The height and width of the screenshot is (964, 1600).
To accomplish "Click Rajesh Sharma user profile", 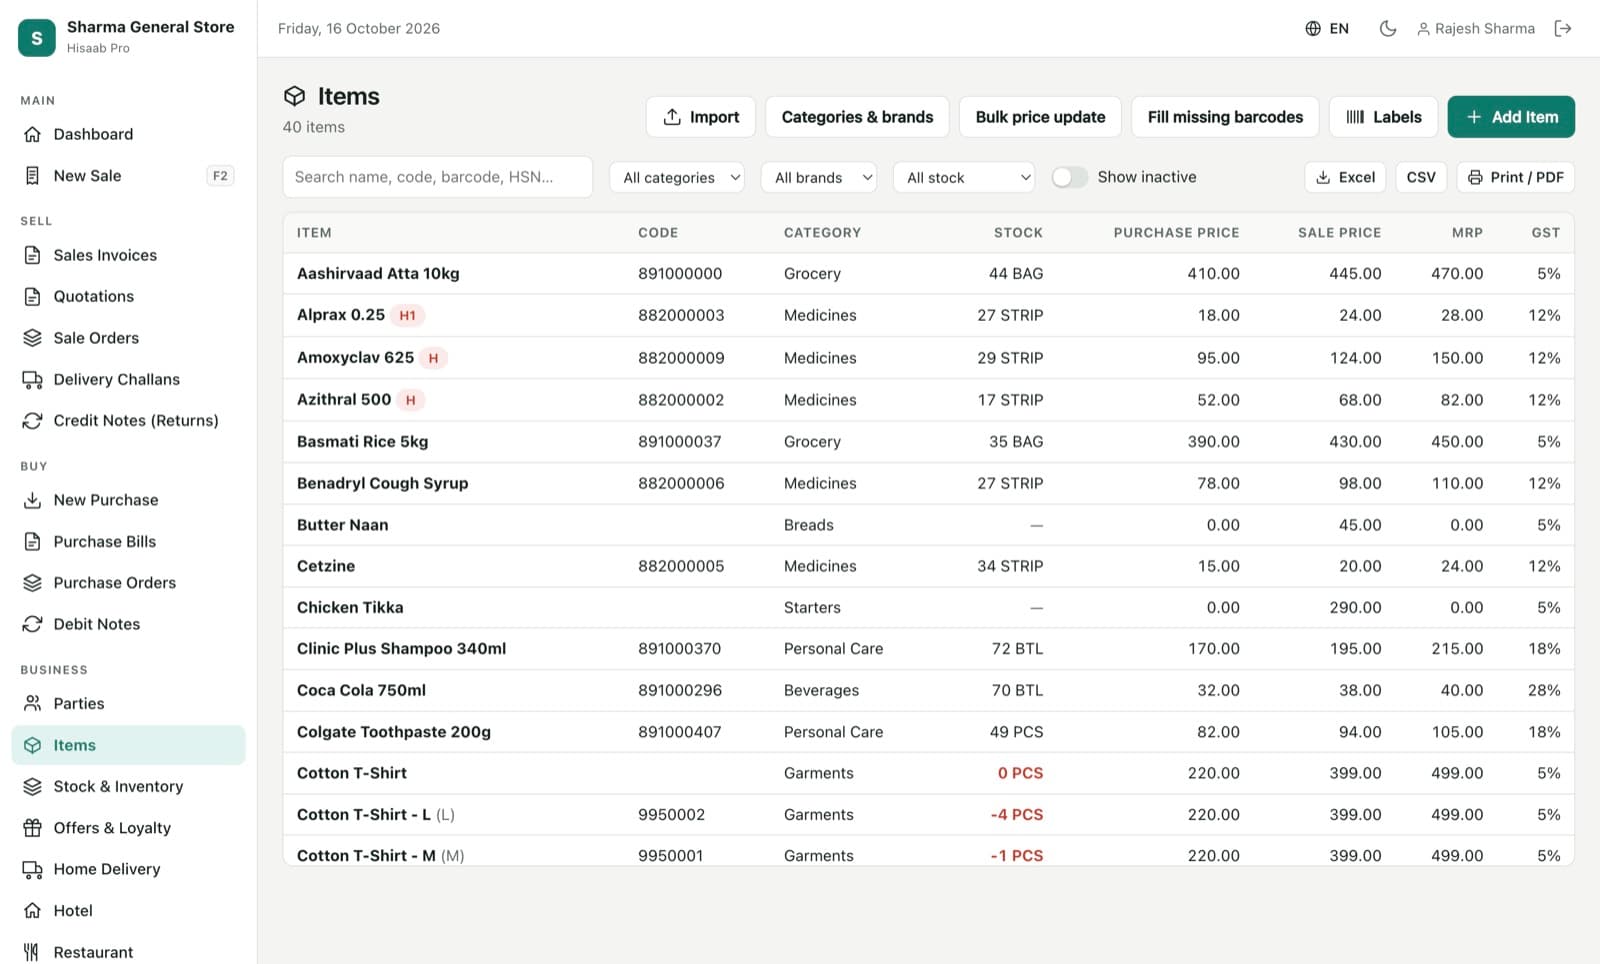I will pyautogui.click(x=1476, y=29).
